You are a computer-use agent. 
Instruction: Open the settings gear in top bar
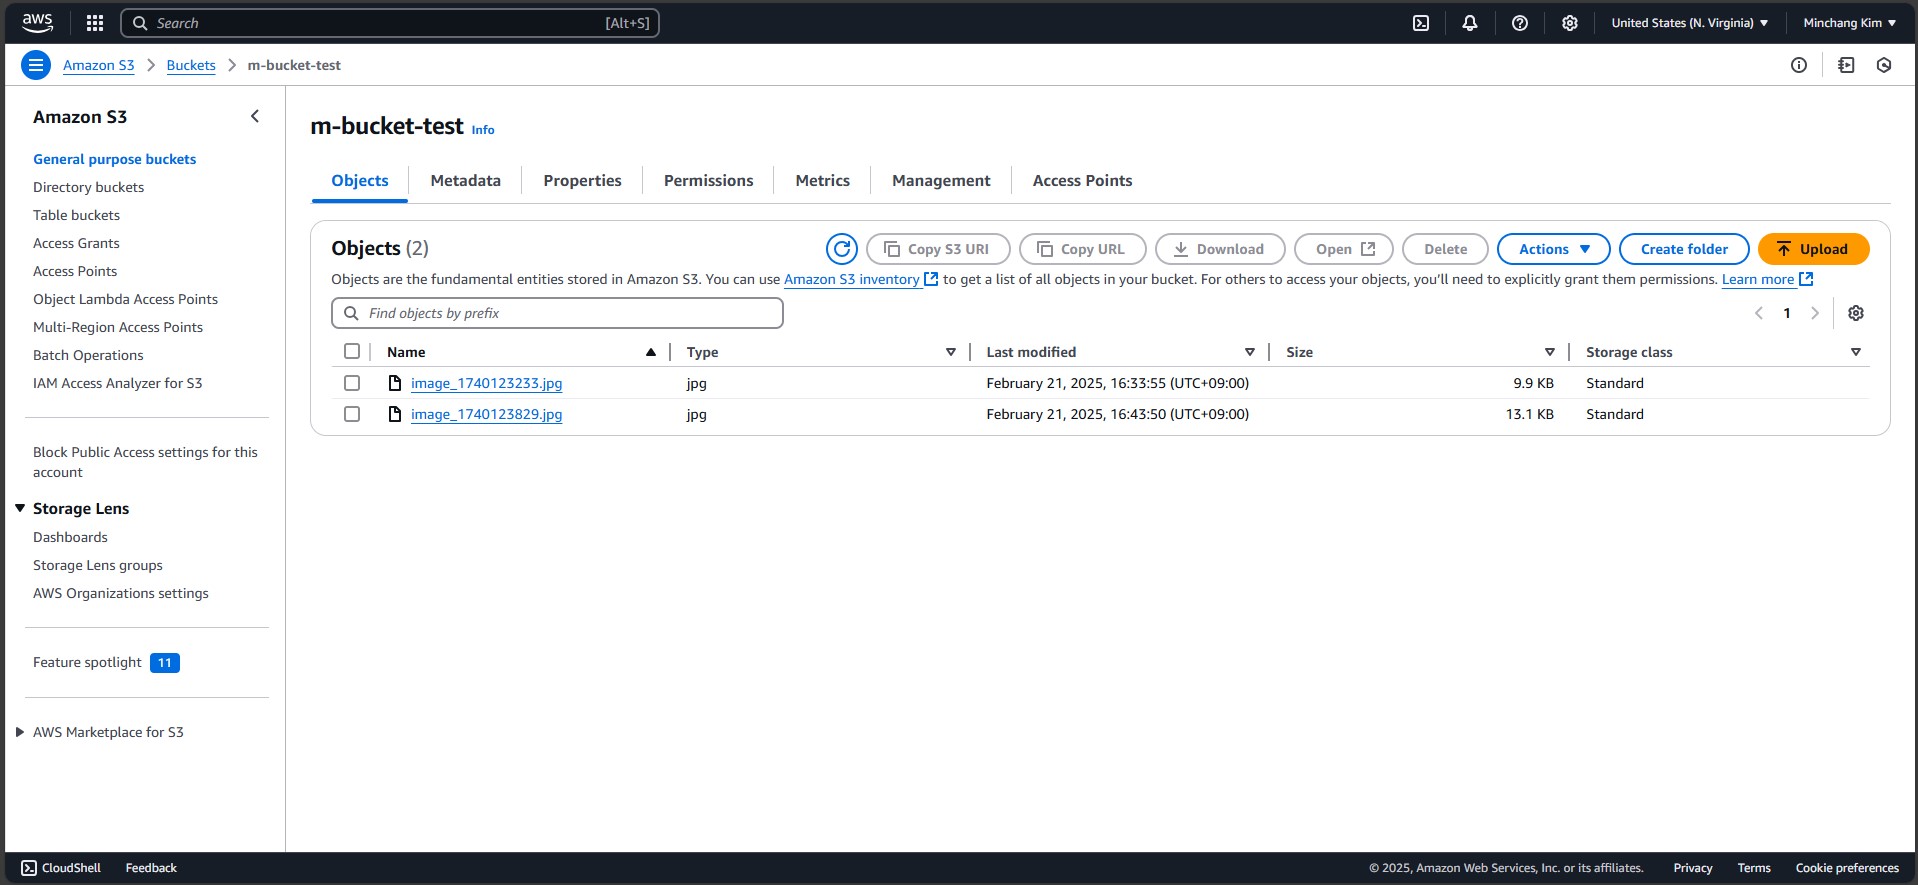coord(1570,23)
